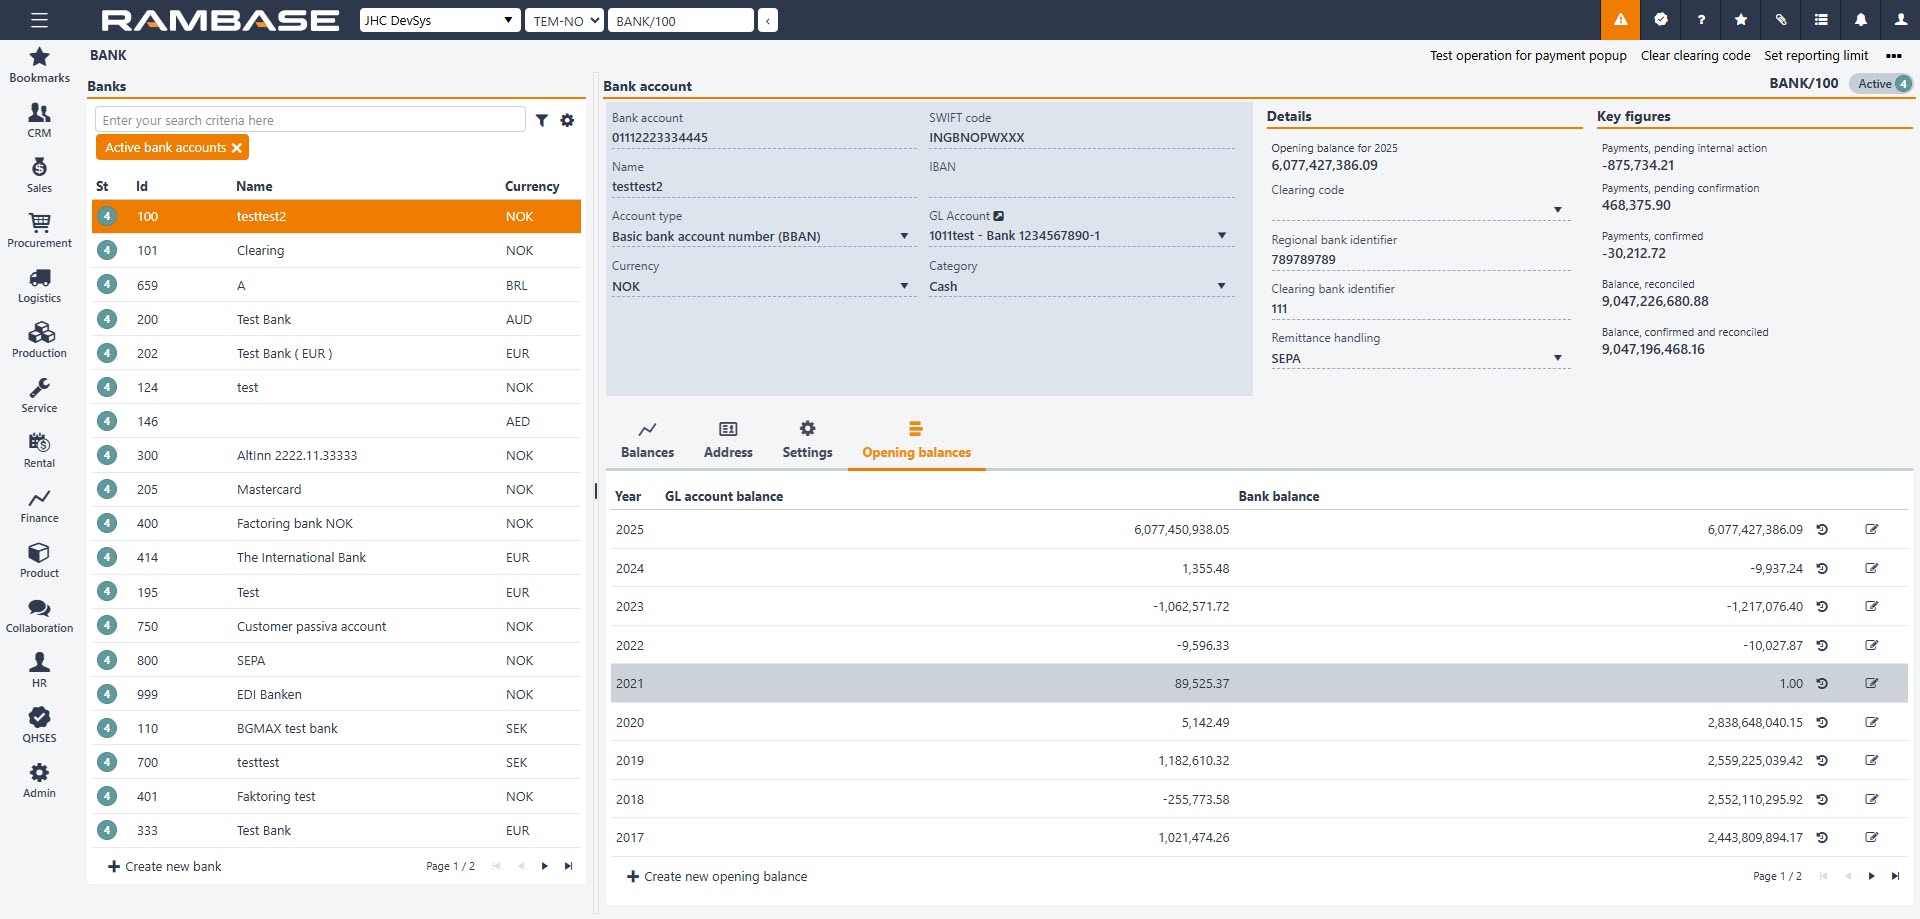Viewport: 1920px width, 919px height.
Task: Click the filter funnel icon in Banks
Action: point(541,121)
